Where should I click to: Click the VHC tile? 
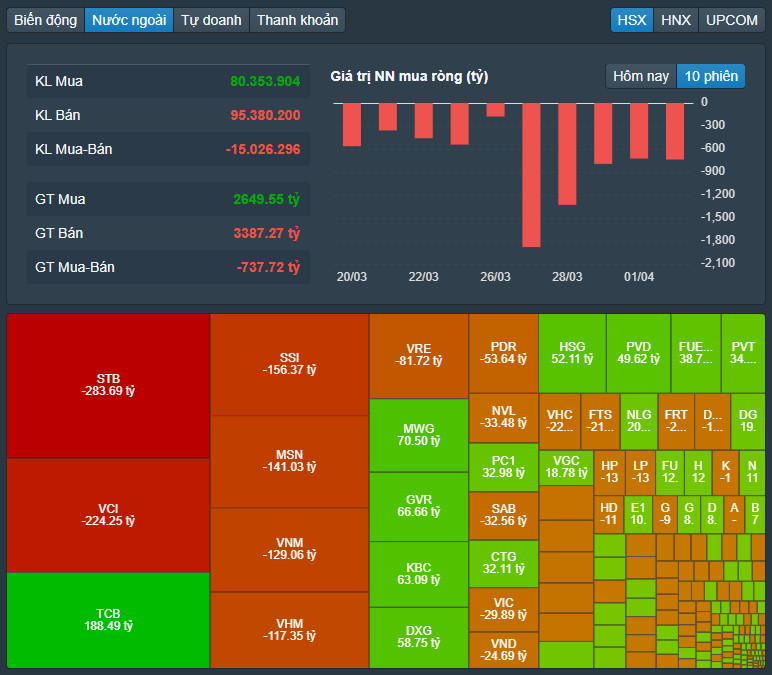tap(560, 421)
